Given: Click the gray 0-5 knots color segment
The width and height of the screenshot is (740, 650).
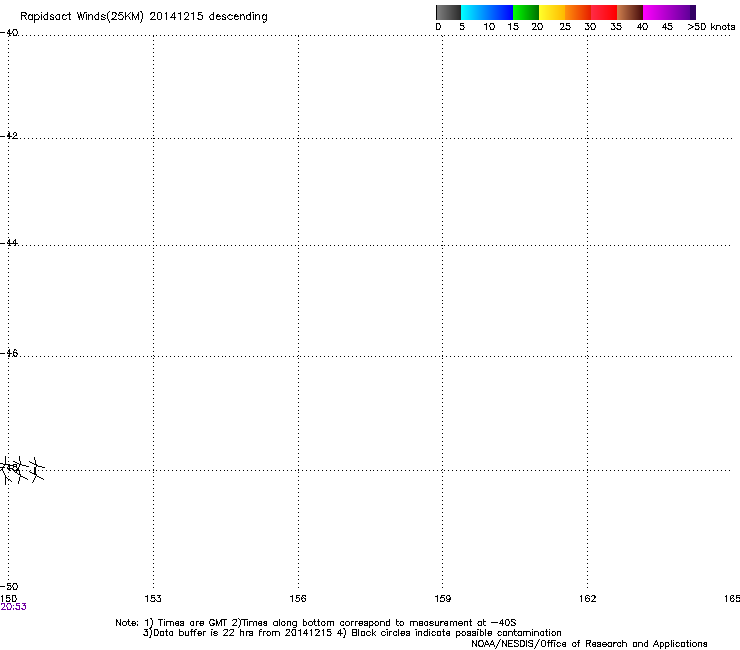Looking at the screenshot, I should (448, 12).
